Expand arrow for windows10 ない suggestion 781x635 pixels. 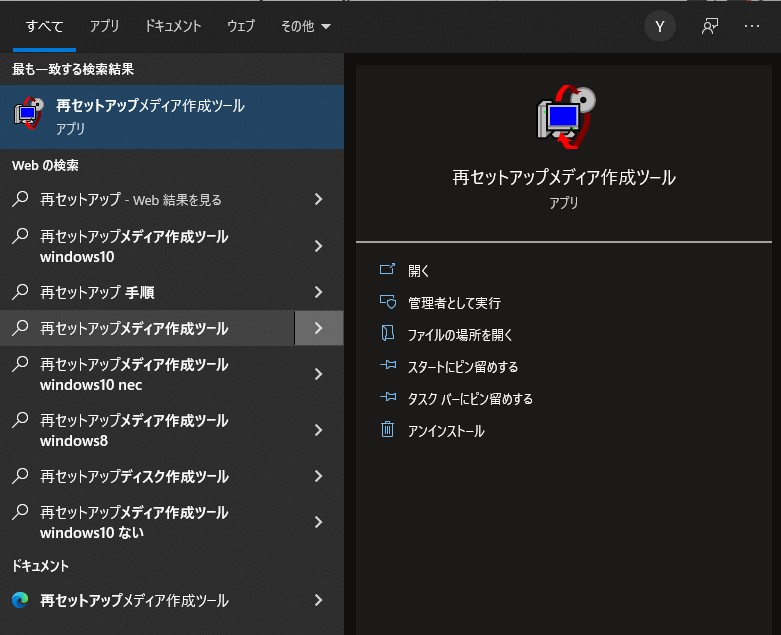point(319,522)
